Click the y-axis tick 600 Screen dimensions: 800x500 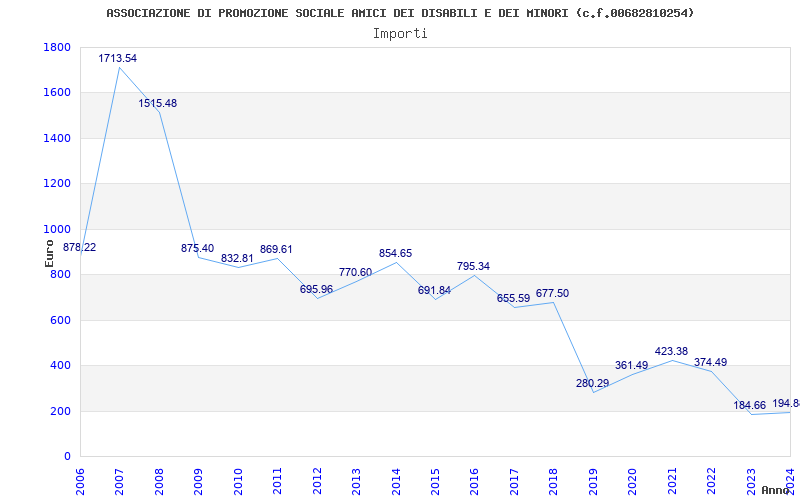click(60, 320)
